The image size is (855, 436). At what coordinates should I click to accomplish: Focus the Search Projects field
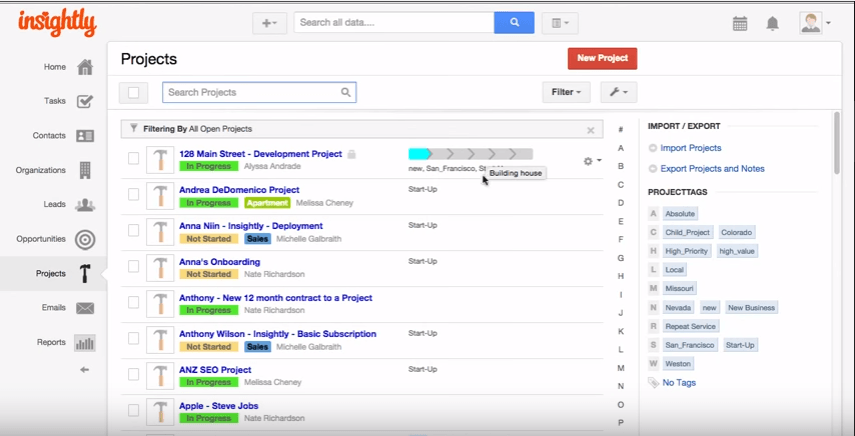[259, 92]
